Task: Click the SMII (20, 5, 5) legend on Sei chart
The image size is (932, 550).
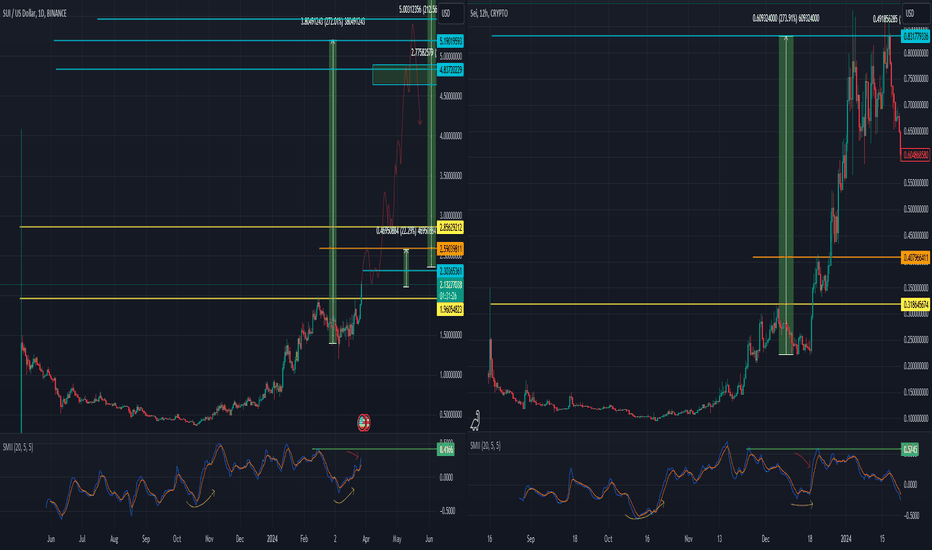Action: [x=485, y=445]
